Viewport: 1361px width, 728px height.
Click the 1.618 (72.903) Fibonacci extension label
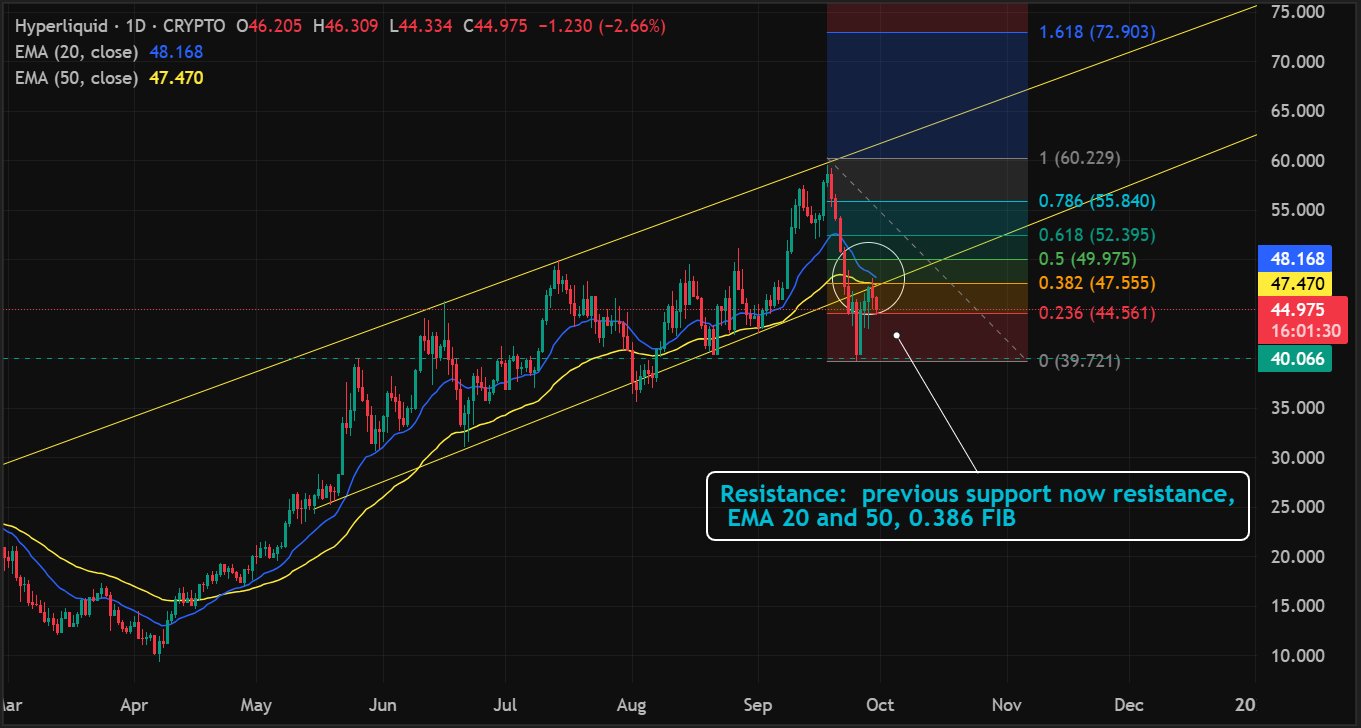pos(1096,33)
